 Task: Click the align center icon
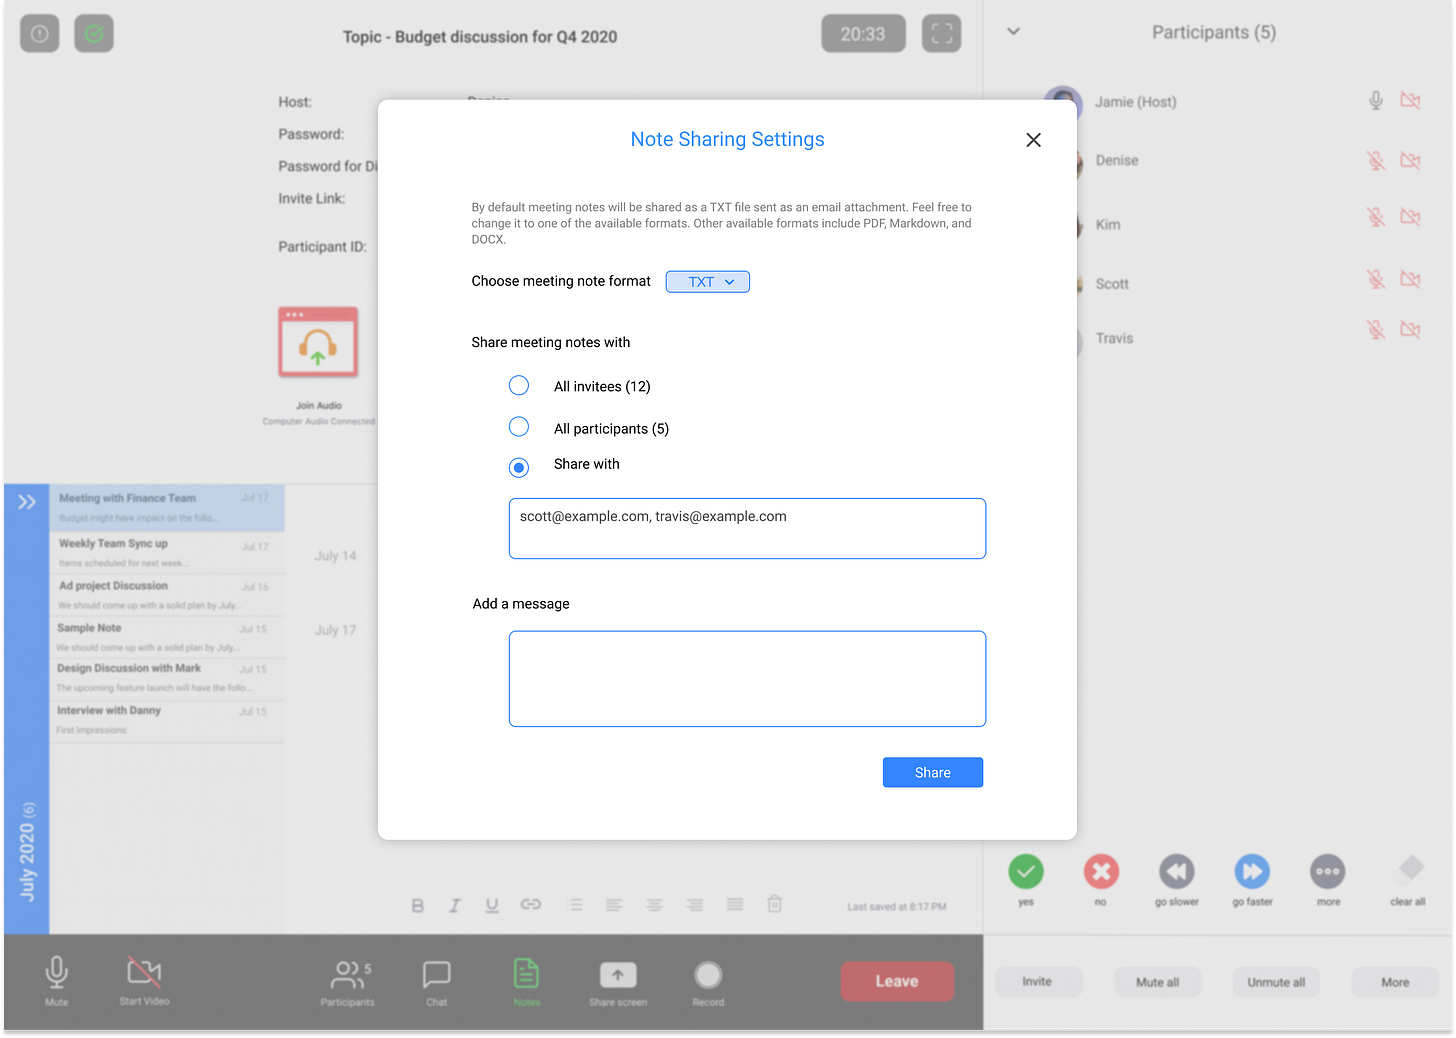coord(654,904)
